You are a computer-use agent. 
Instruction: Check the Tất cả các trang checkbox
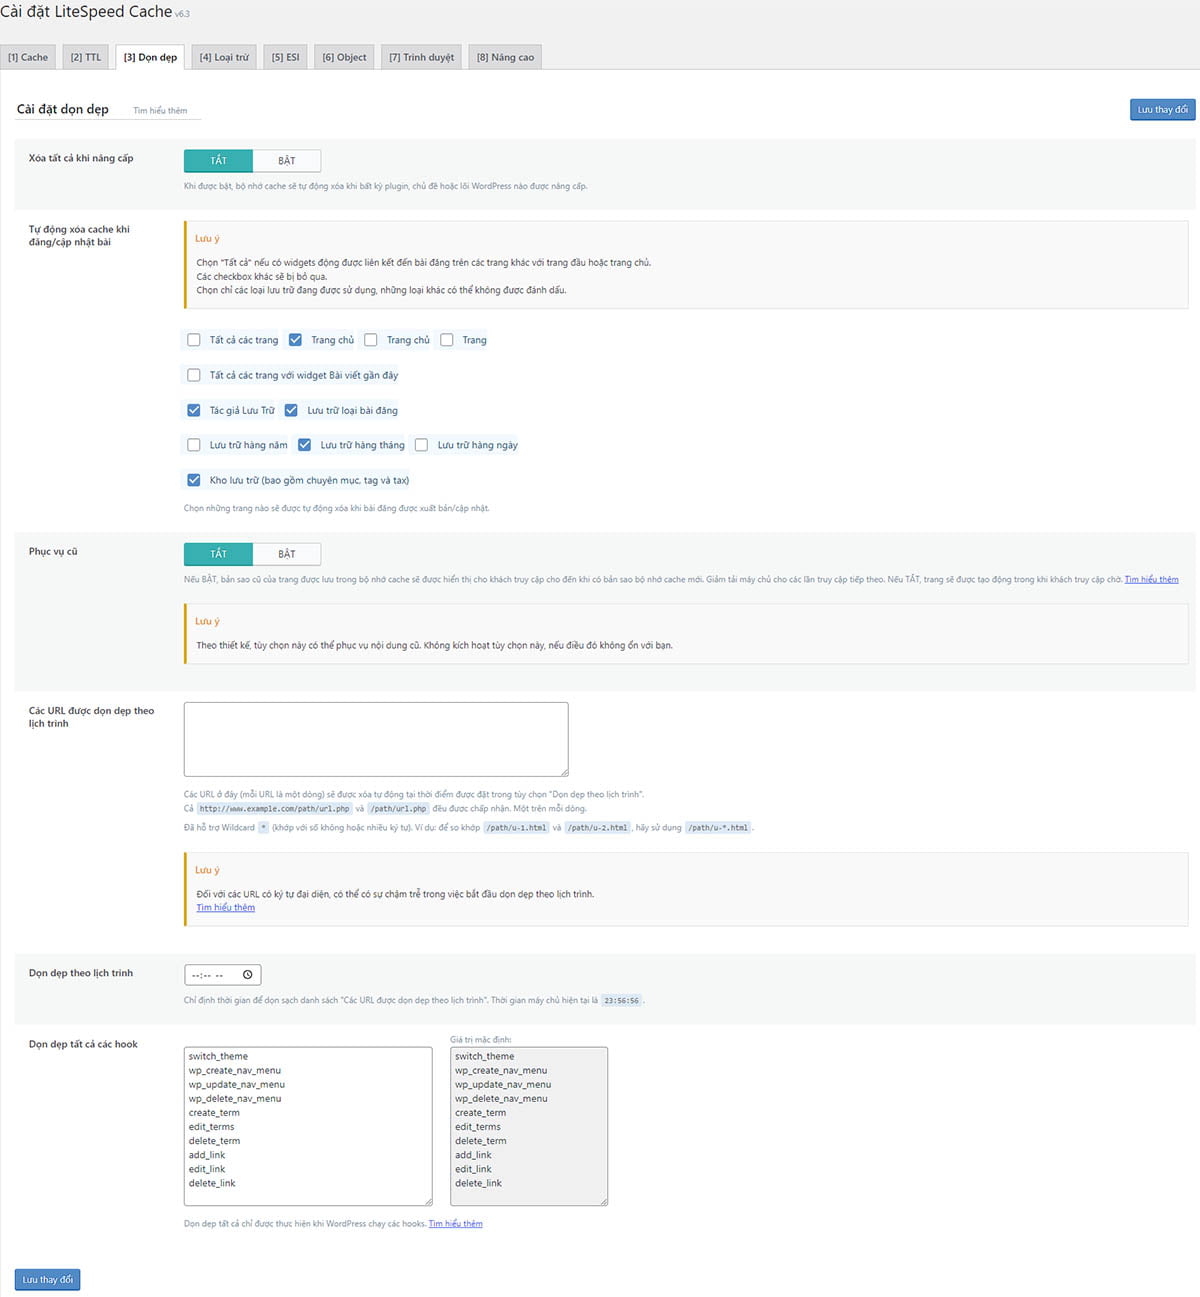[x=194, y=340]
